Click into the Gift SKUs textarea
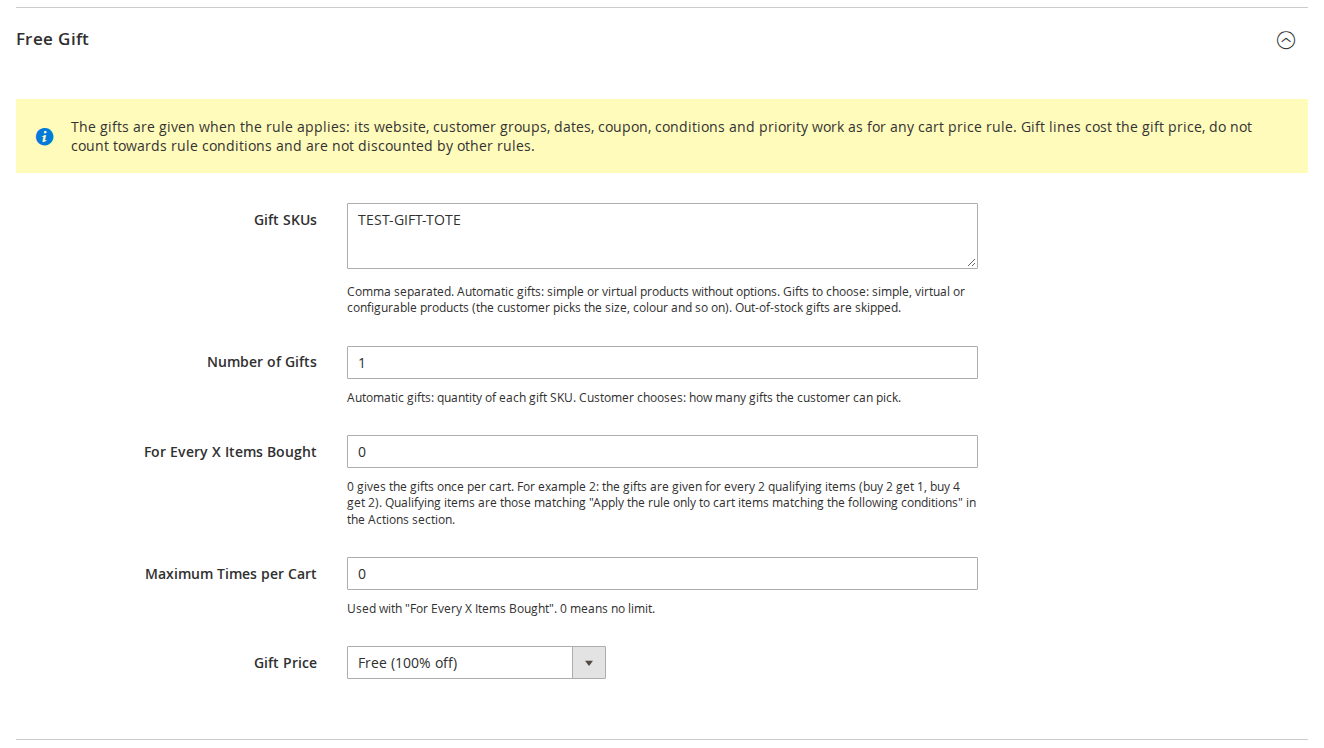This screenshot has width=1324, height=748. [x=662, y=236]
